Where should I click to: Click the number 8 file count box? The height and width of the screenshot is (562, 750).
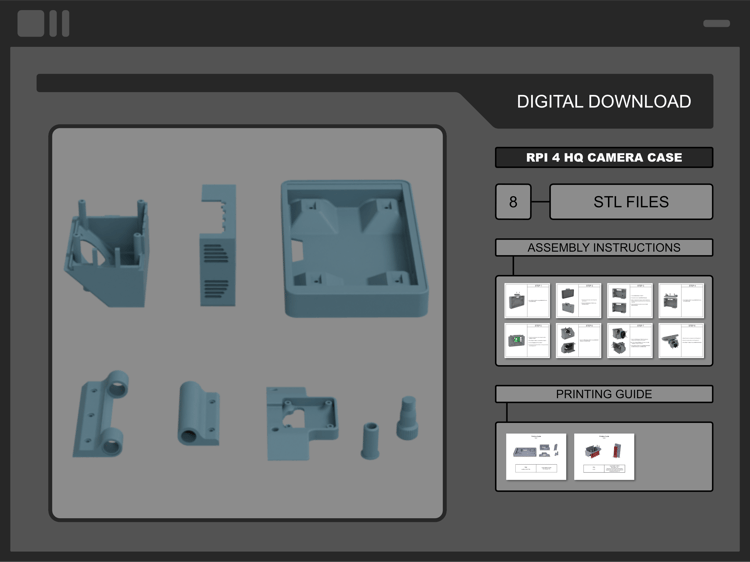tap(513, 202)
